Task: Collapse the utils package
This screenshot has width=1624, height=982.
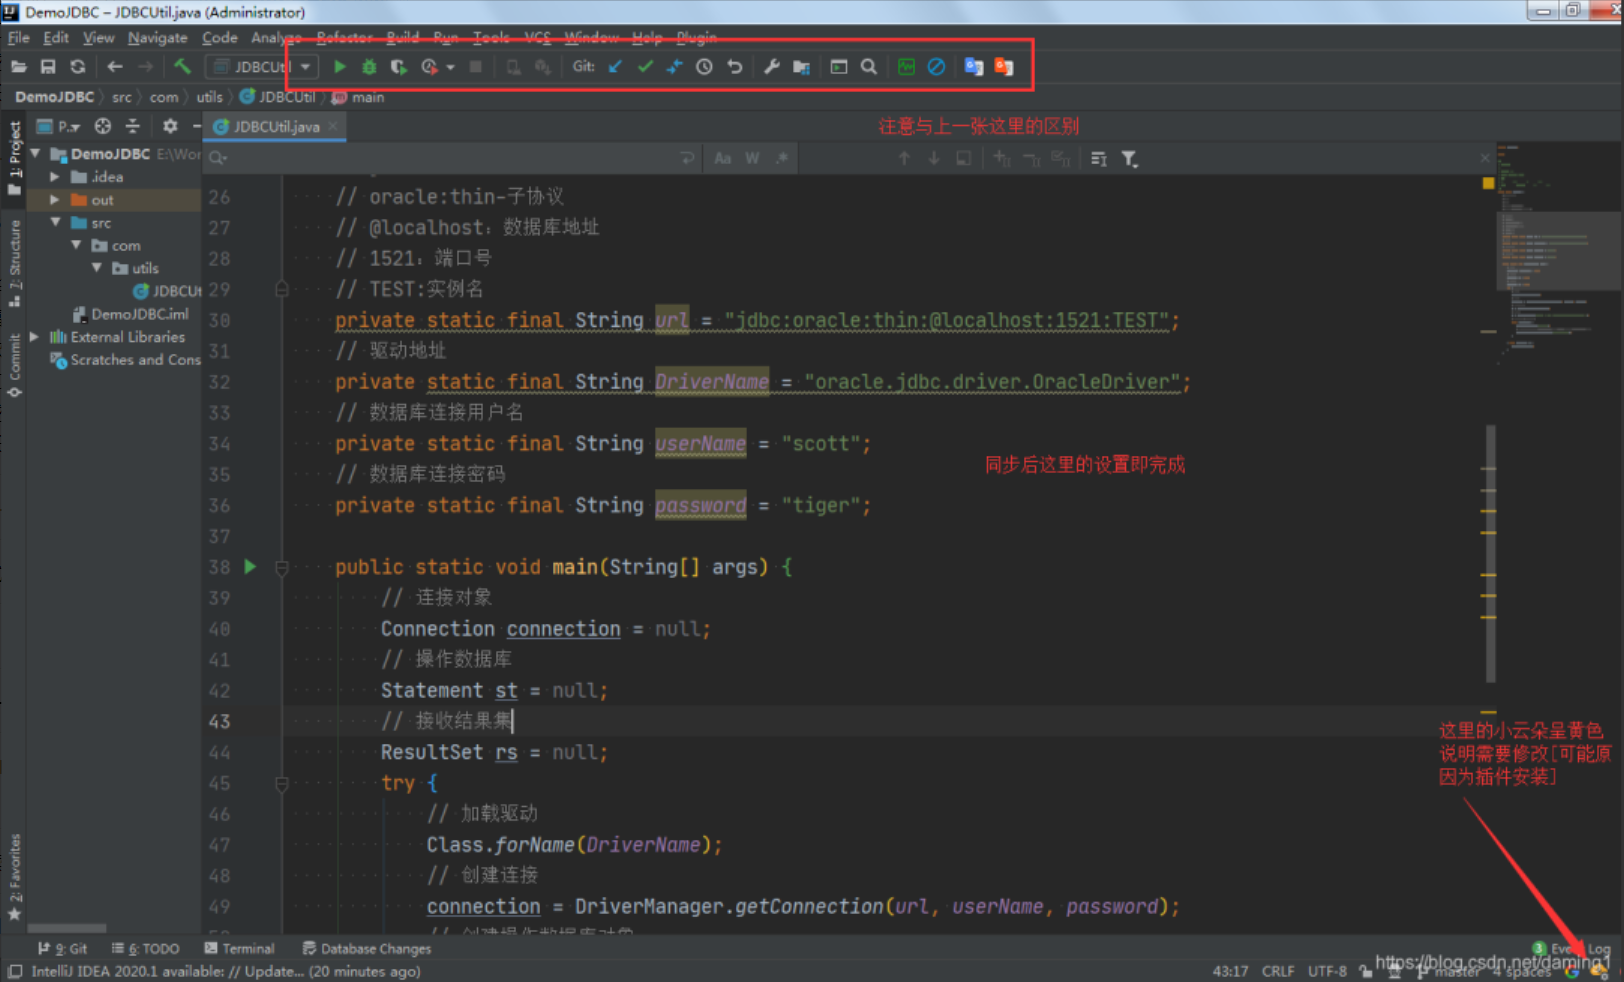Action: [97, 268]
